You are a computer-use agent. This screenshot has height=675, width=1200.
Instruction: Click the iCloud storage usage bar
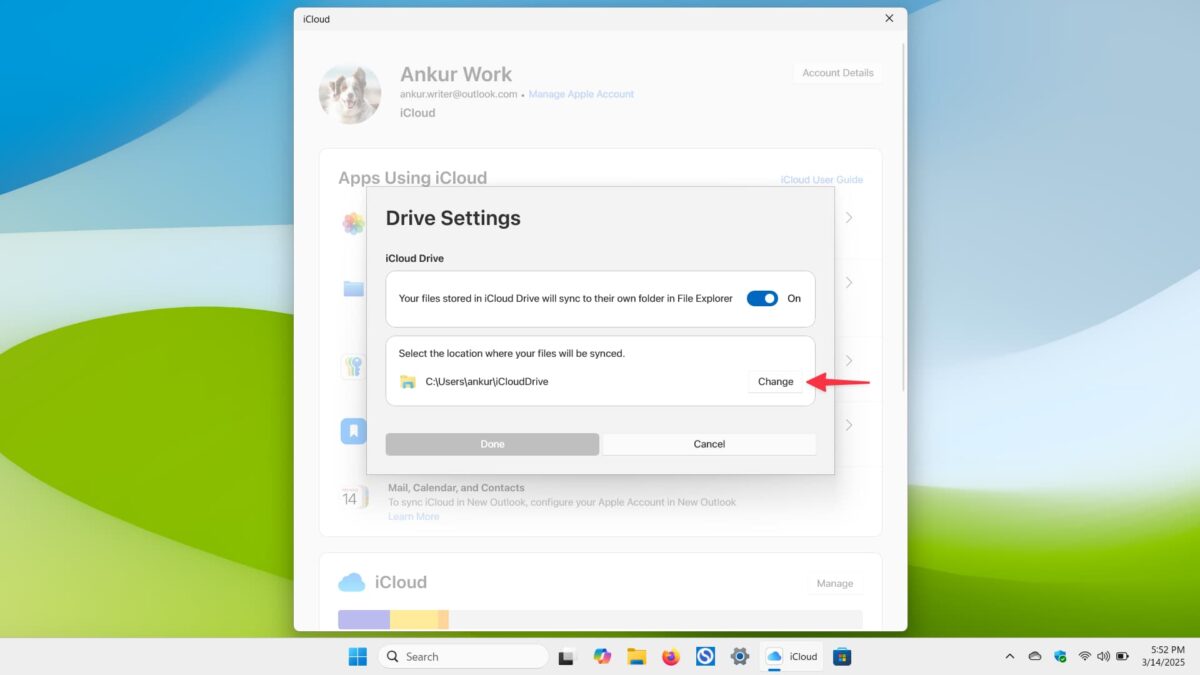pyautogui.click(x=600, y=620)
